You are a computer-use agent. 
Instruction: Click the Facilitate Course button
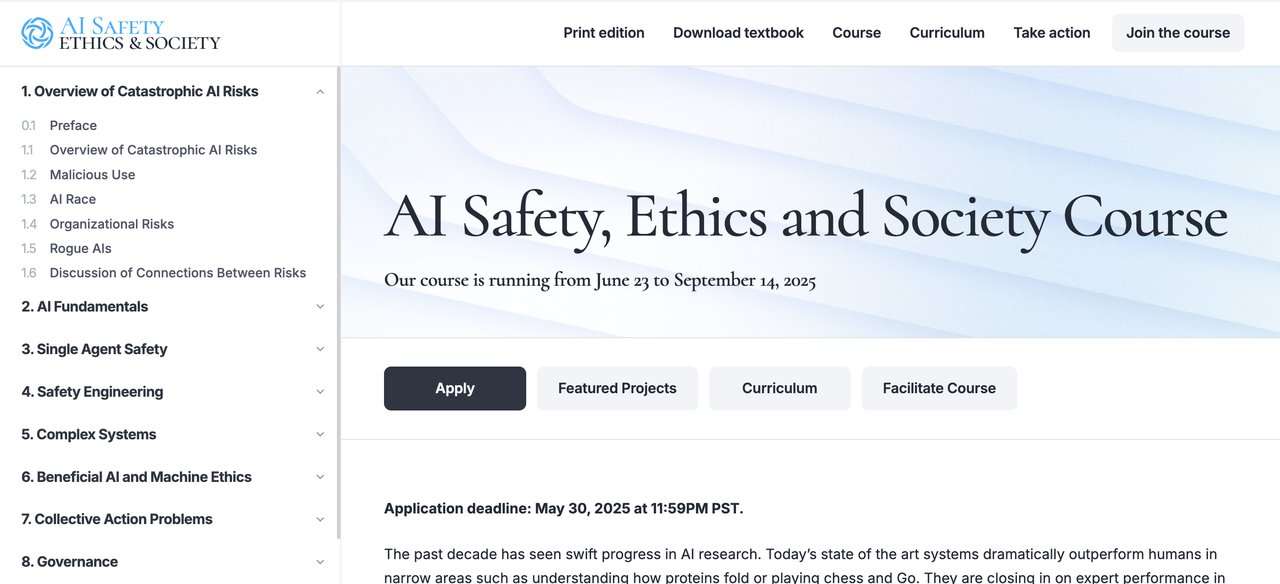point(939,388)
